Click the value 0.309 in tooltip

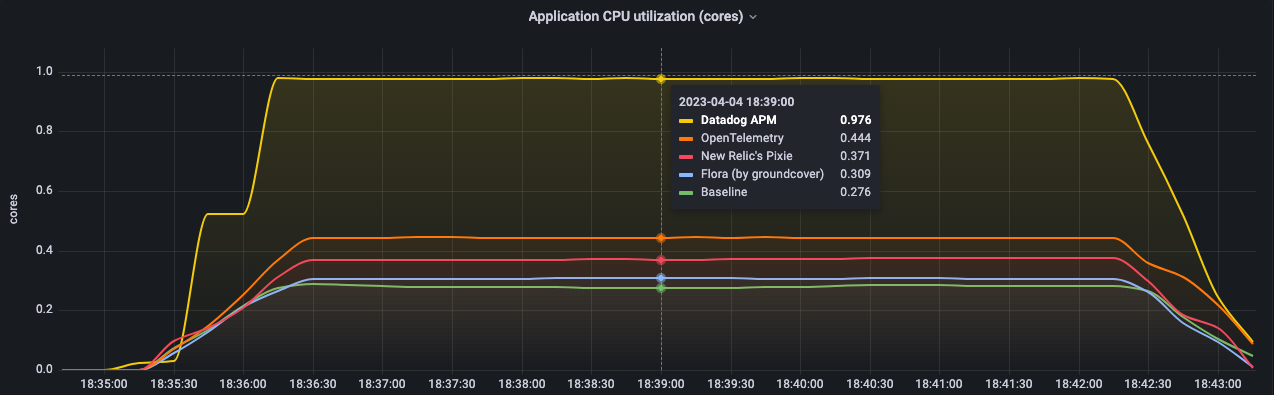coord(855,174)
